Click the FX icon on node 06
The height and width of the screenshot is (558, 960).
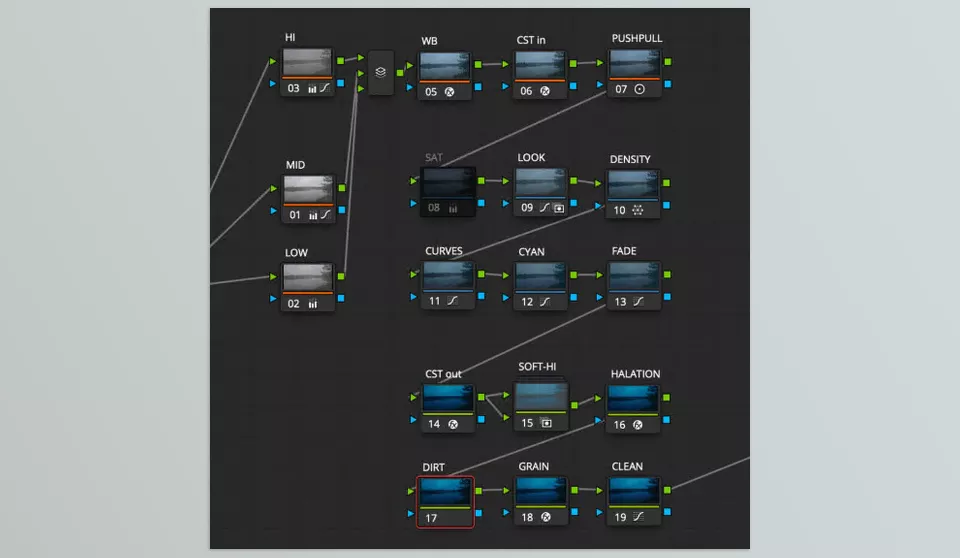point(545,91)
